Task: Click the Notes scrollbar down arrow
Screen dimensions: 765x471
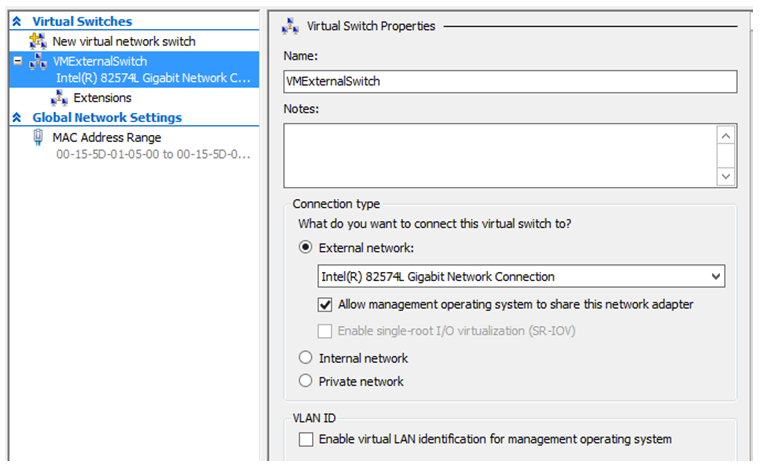Action: 726,176
